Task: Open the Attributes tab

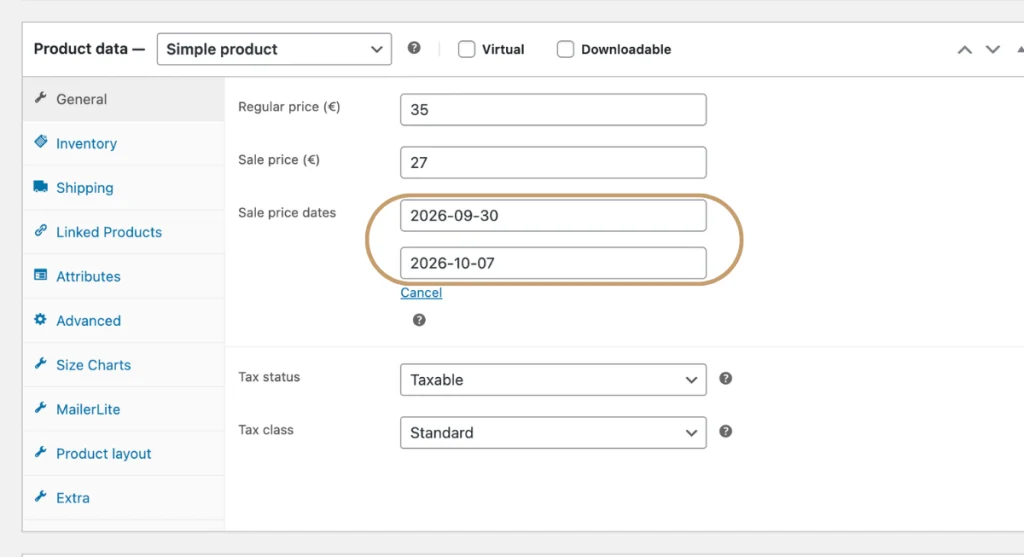Action: pos(123,276)
